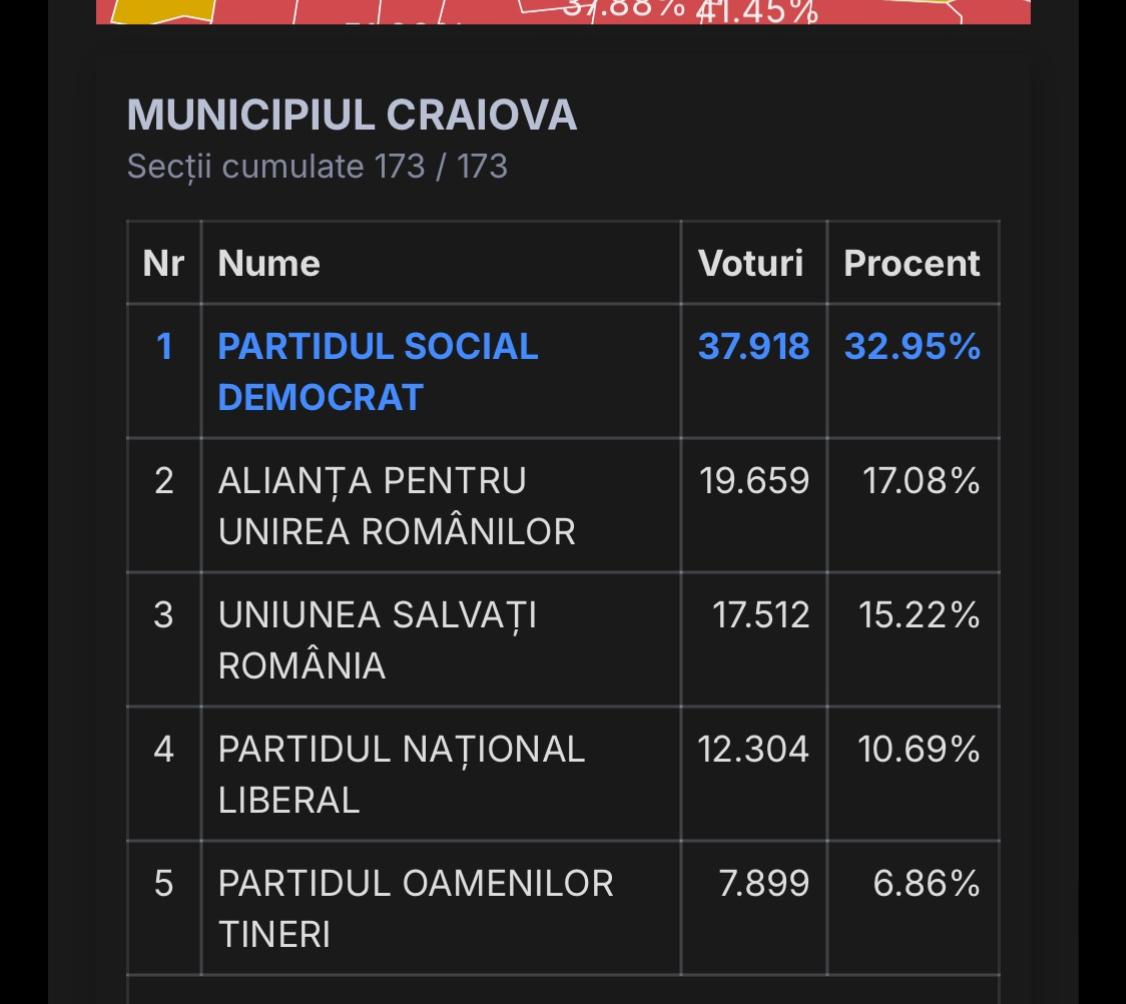The height and width of the screenshot is (1004, 1126).
Task: Click the 17.08% percentage cell
Action: pos(920,481)
